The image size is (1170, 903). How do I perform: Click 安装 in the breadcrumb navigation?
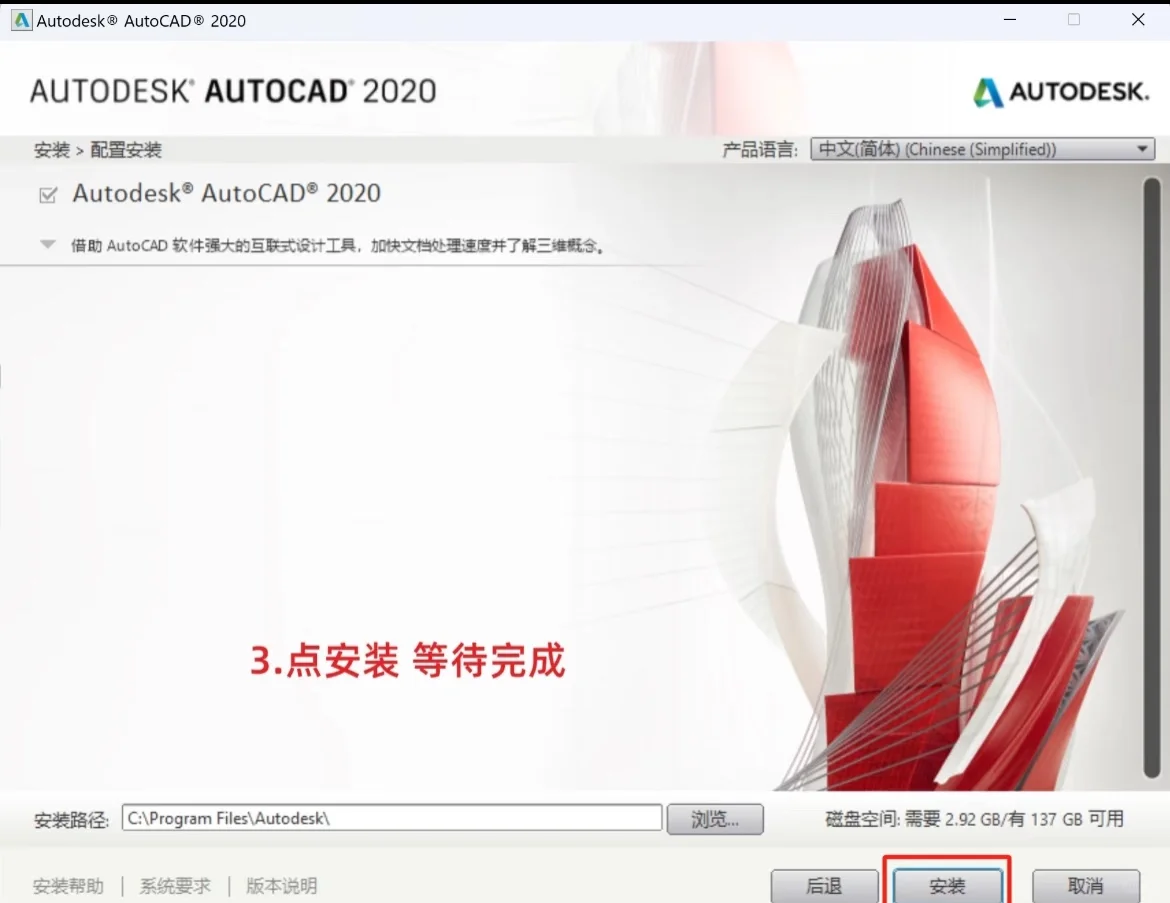pos(51,149)
